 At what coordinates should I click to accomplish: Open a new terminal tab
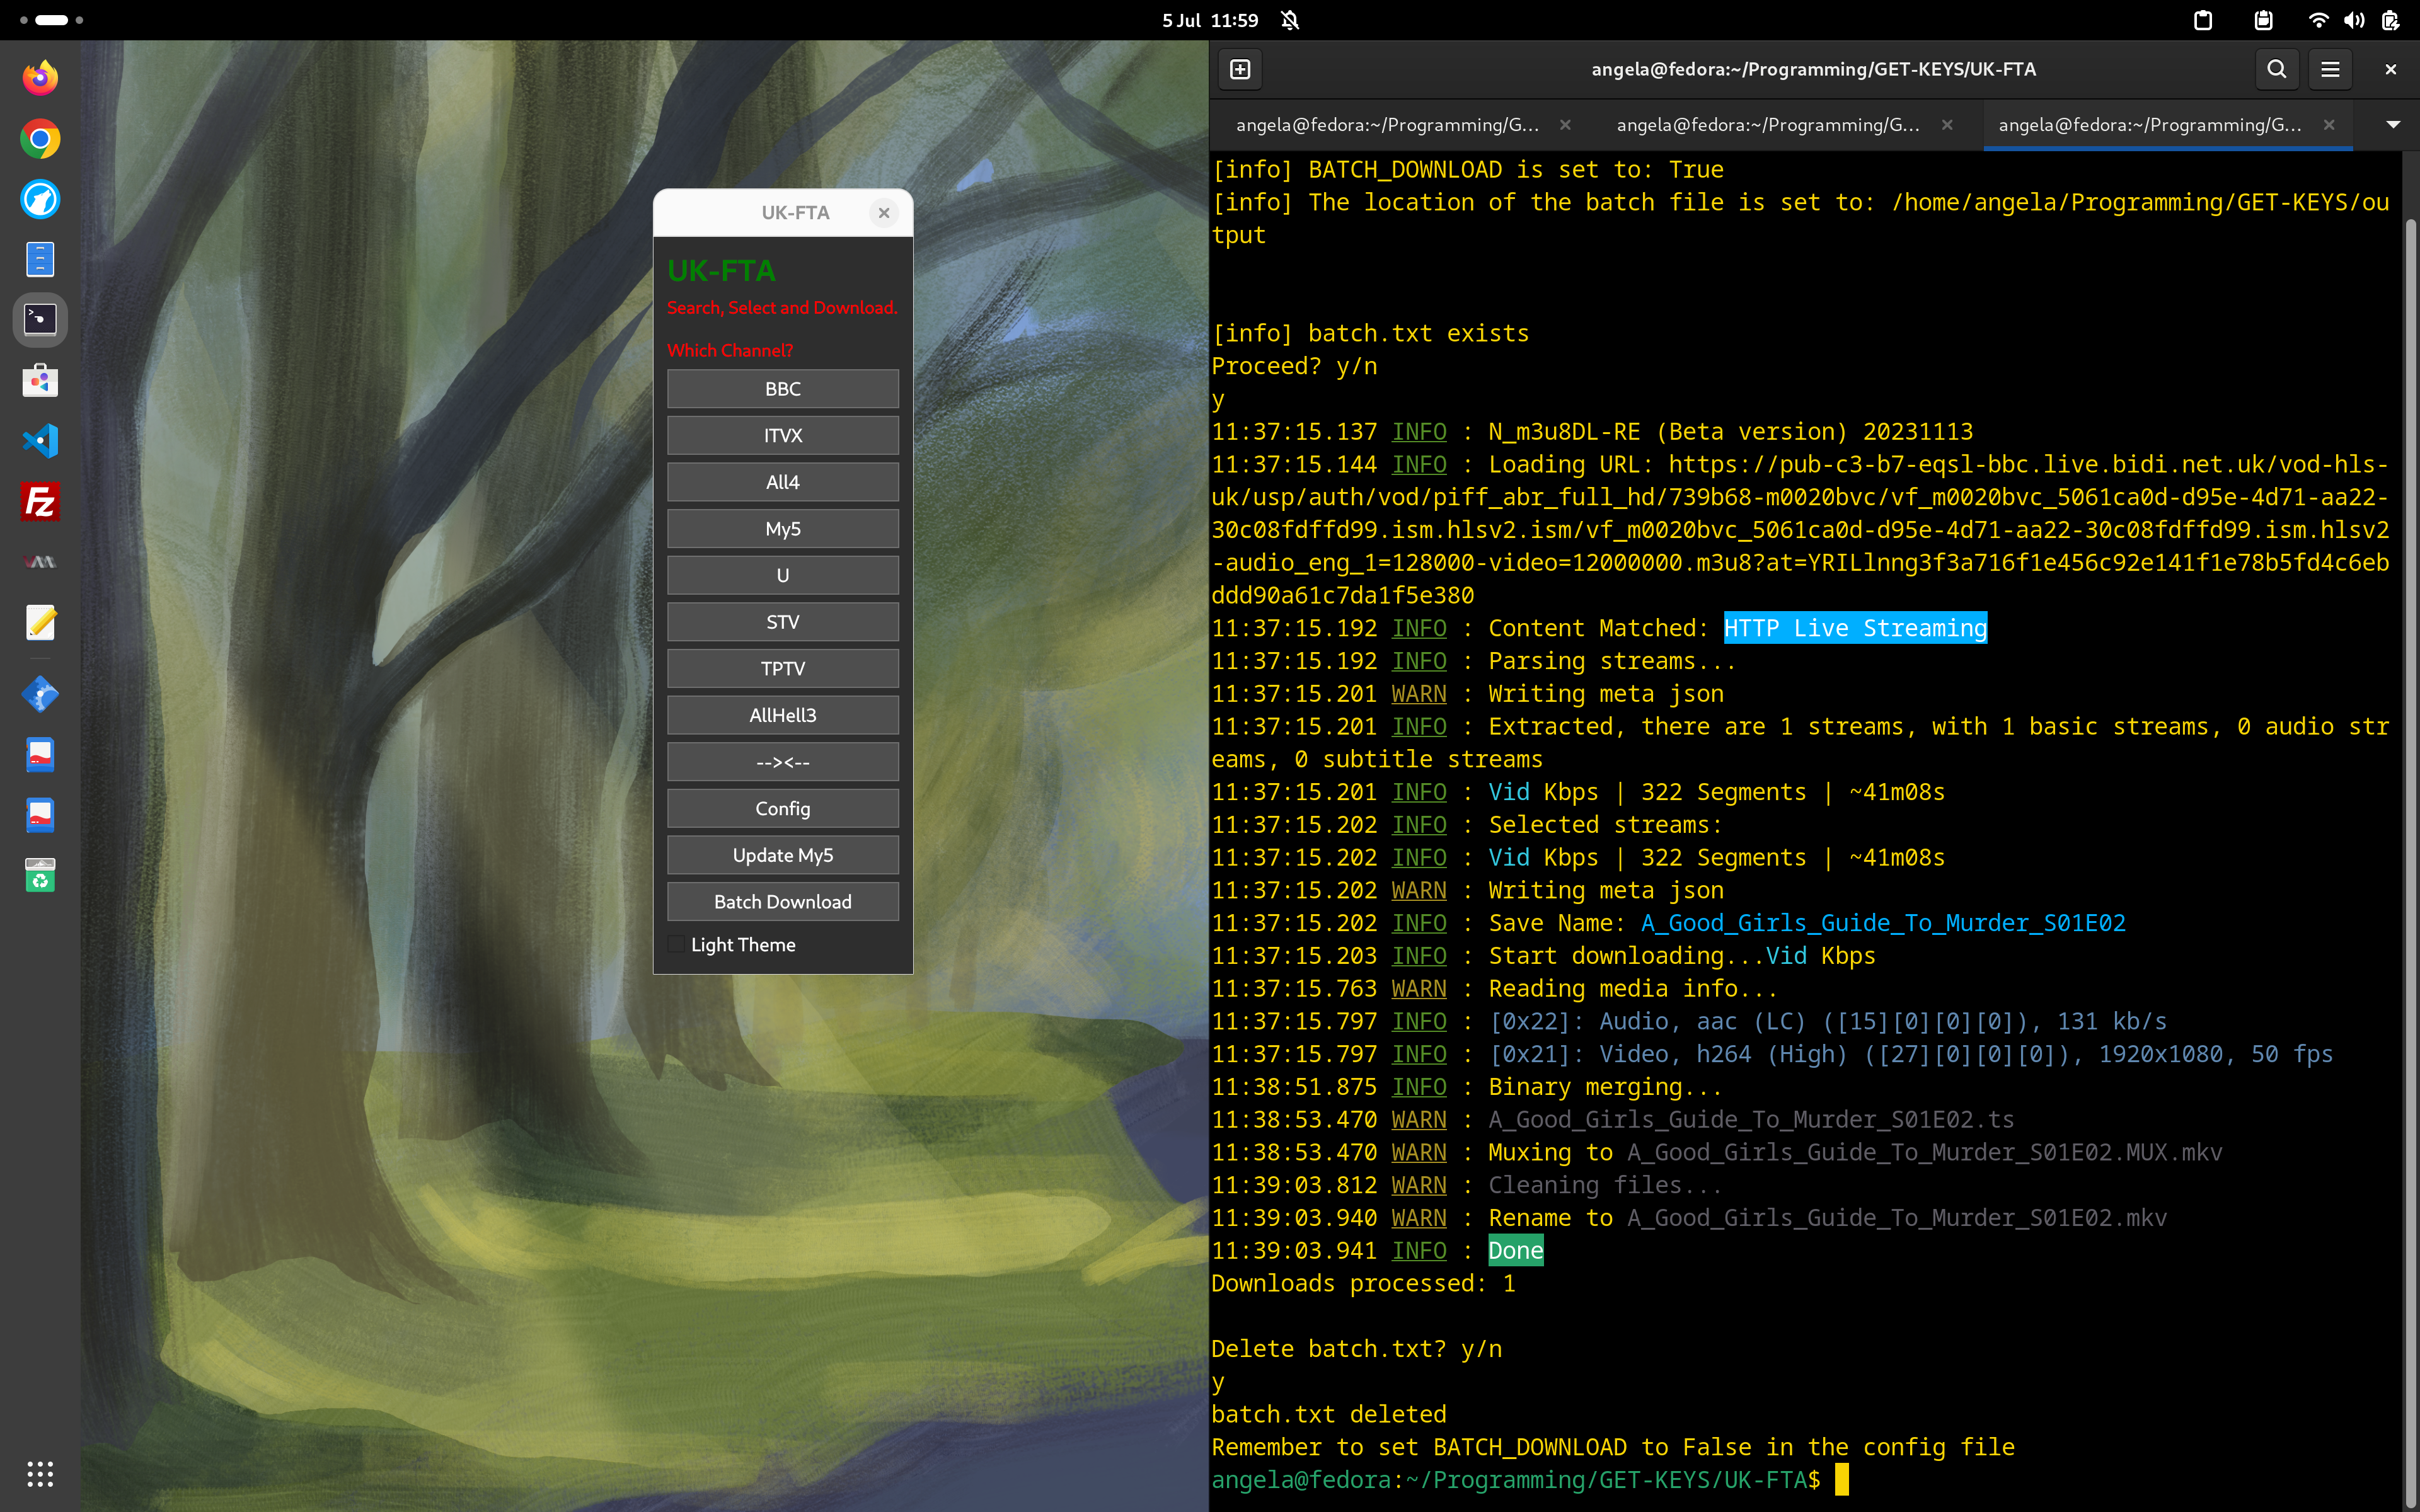pyautogui.click(x=1240, y=69)
